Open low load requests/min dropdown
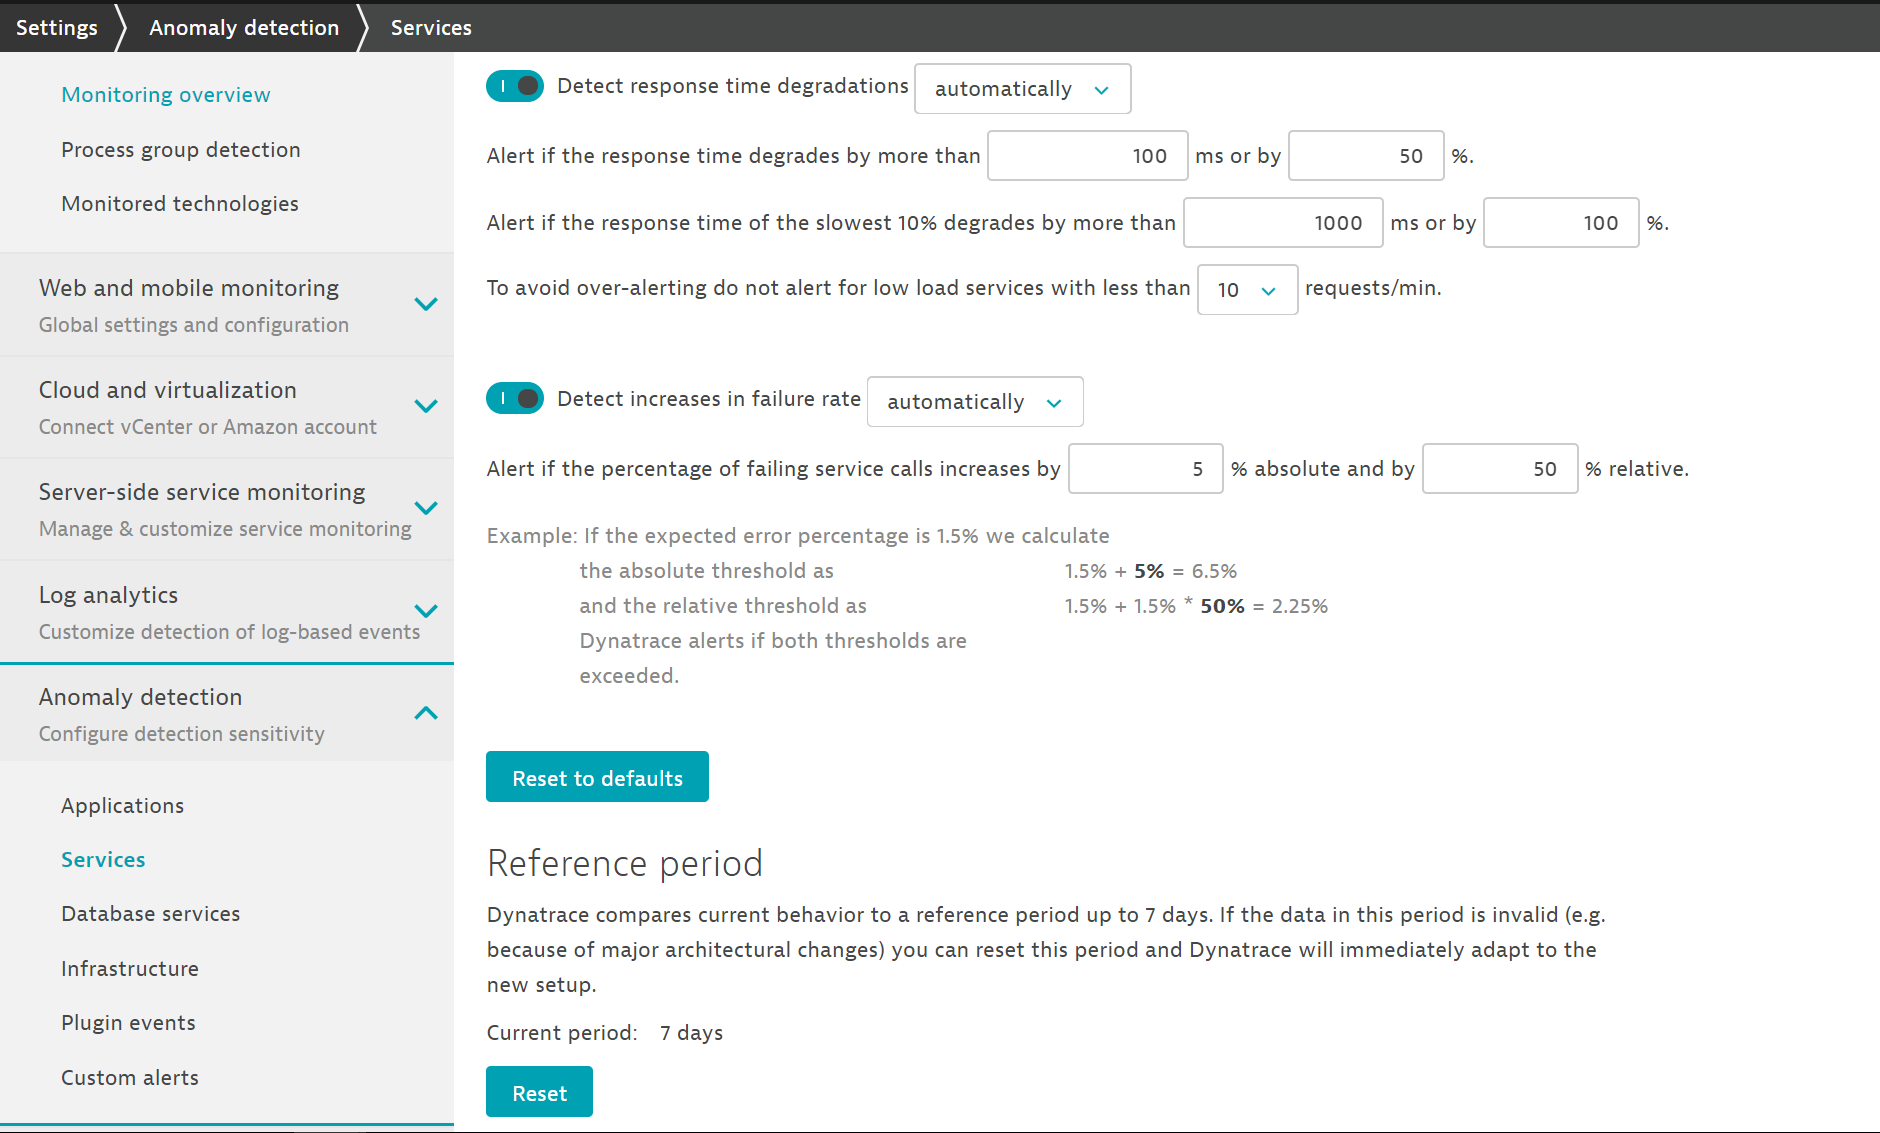 tap(1246, 290)
